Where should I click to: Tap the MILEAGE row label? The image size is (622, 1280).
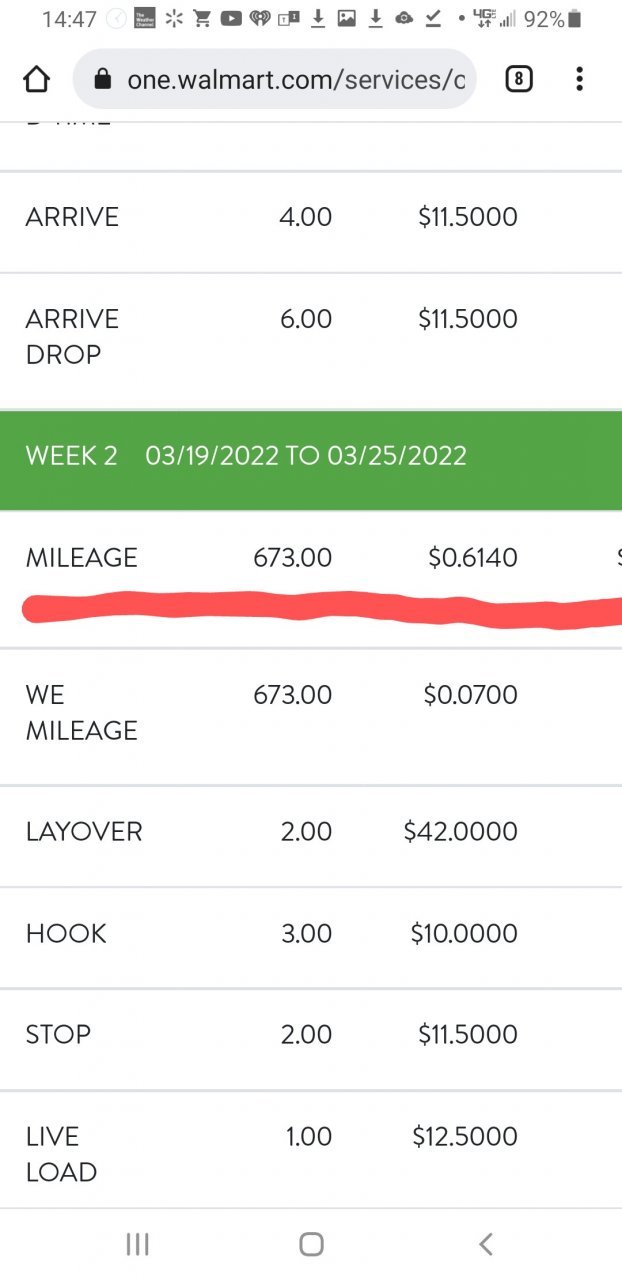tap(82, 558)
